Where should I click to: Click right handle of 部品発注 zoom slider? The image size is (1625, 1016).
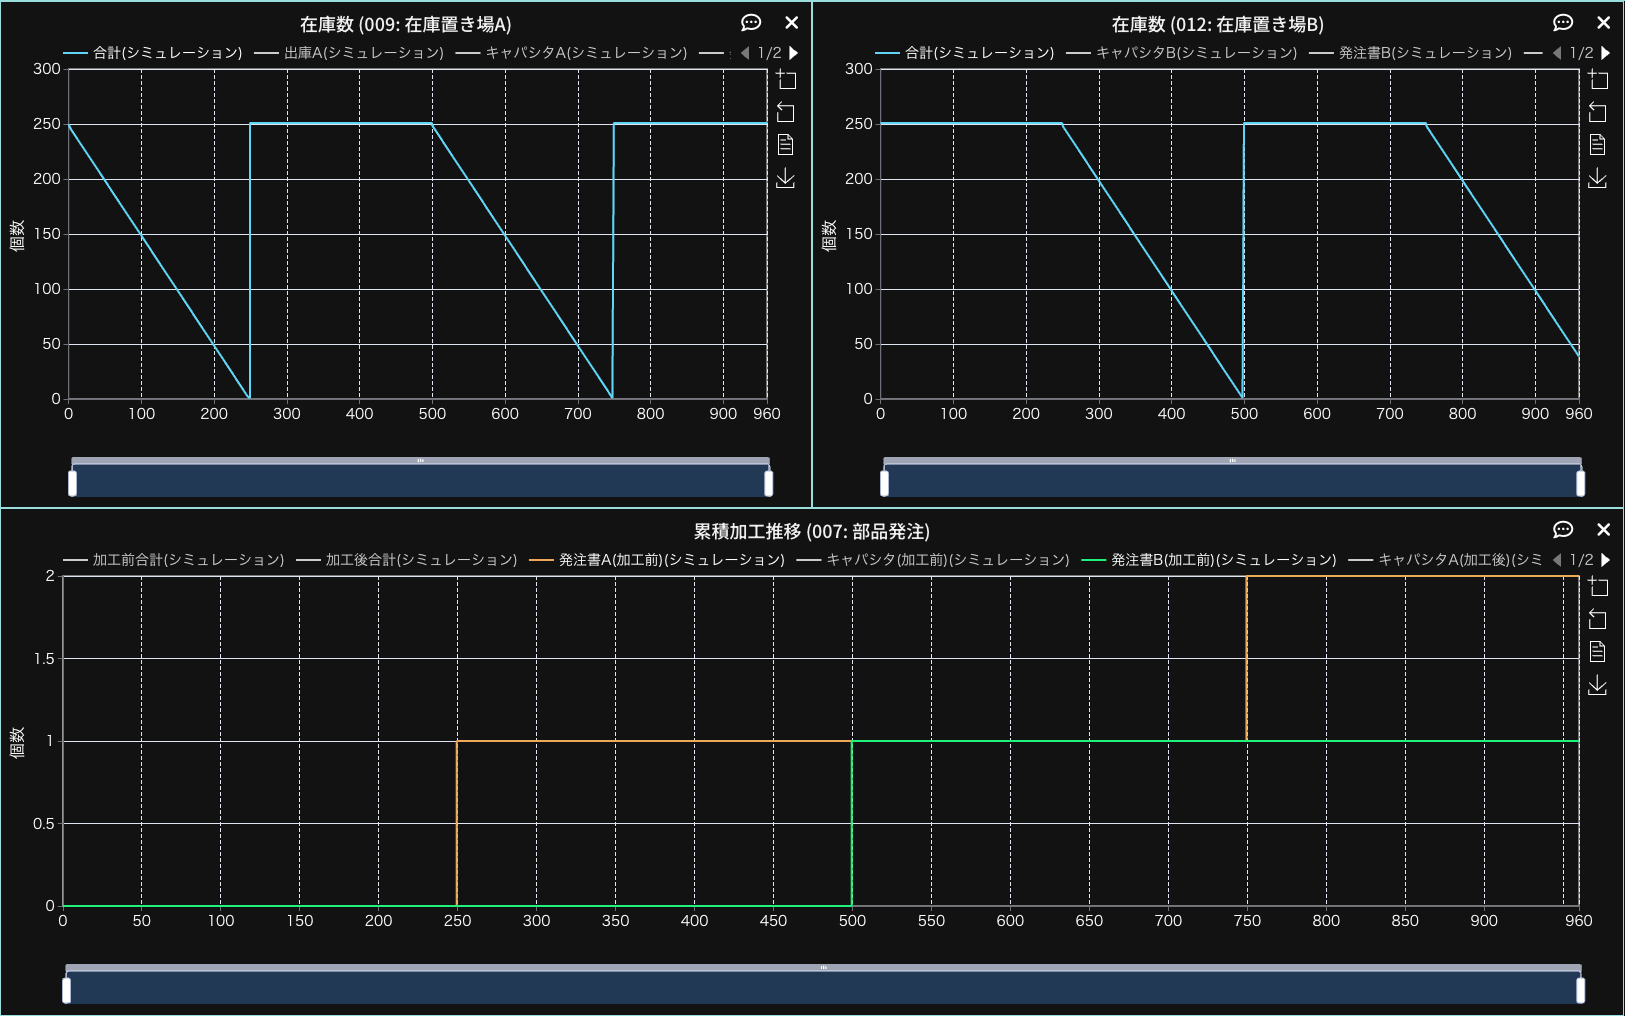pos(1580,990)
